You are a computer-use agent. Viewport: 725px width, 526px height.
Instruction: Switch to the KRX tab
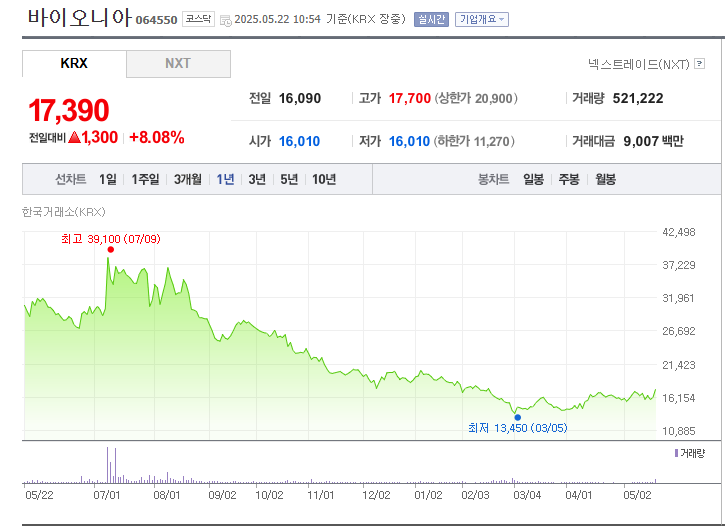(74, 63)
